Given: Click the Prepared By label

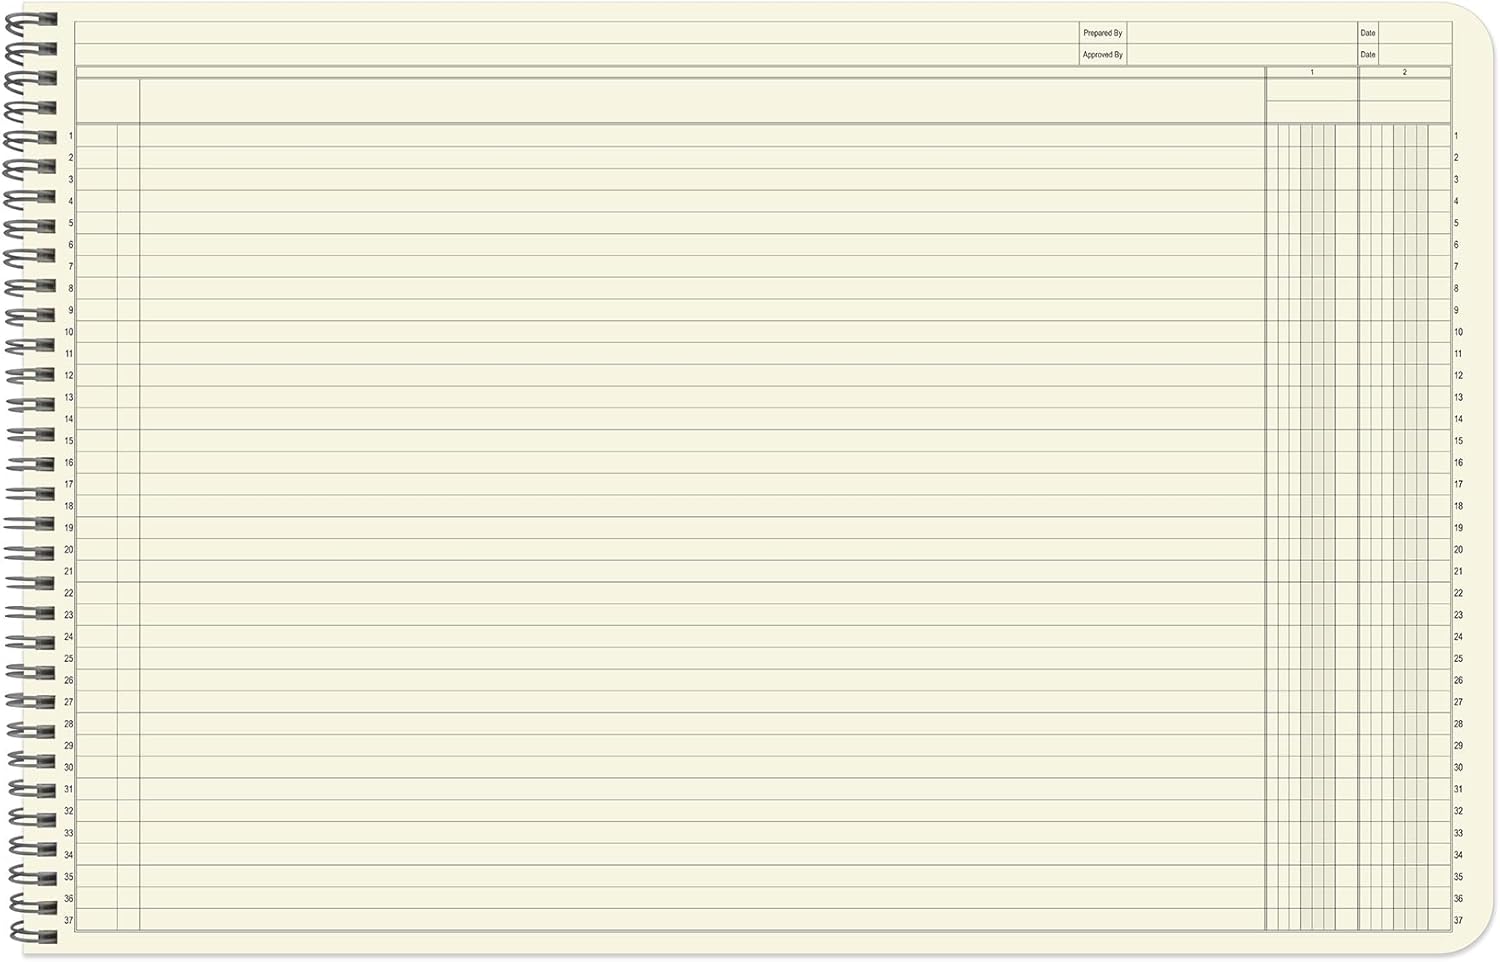Looking at the screenshot, I should pos(1102,33).
